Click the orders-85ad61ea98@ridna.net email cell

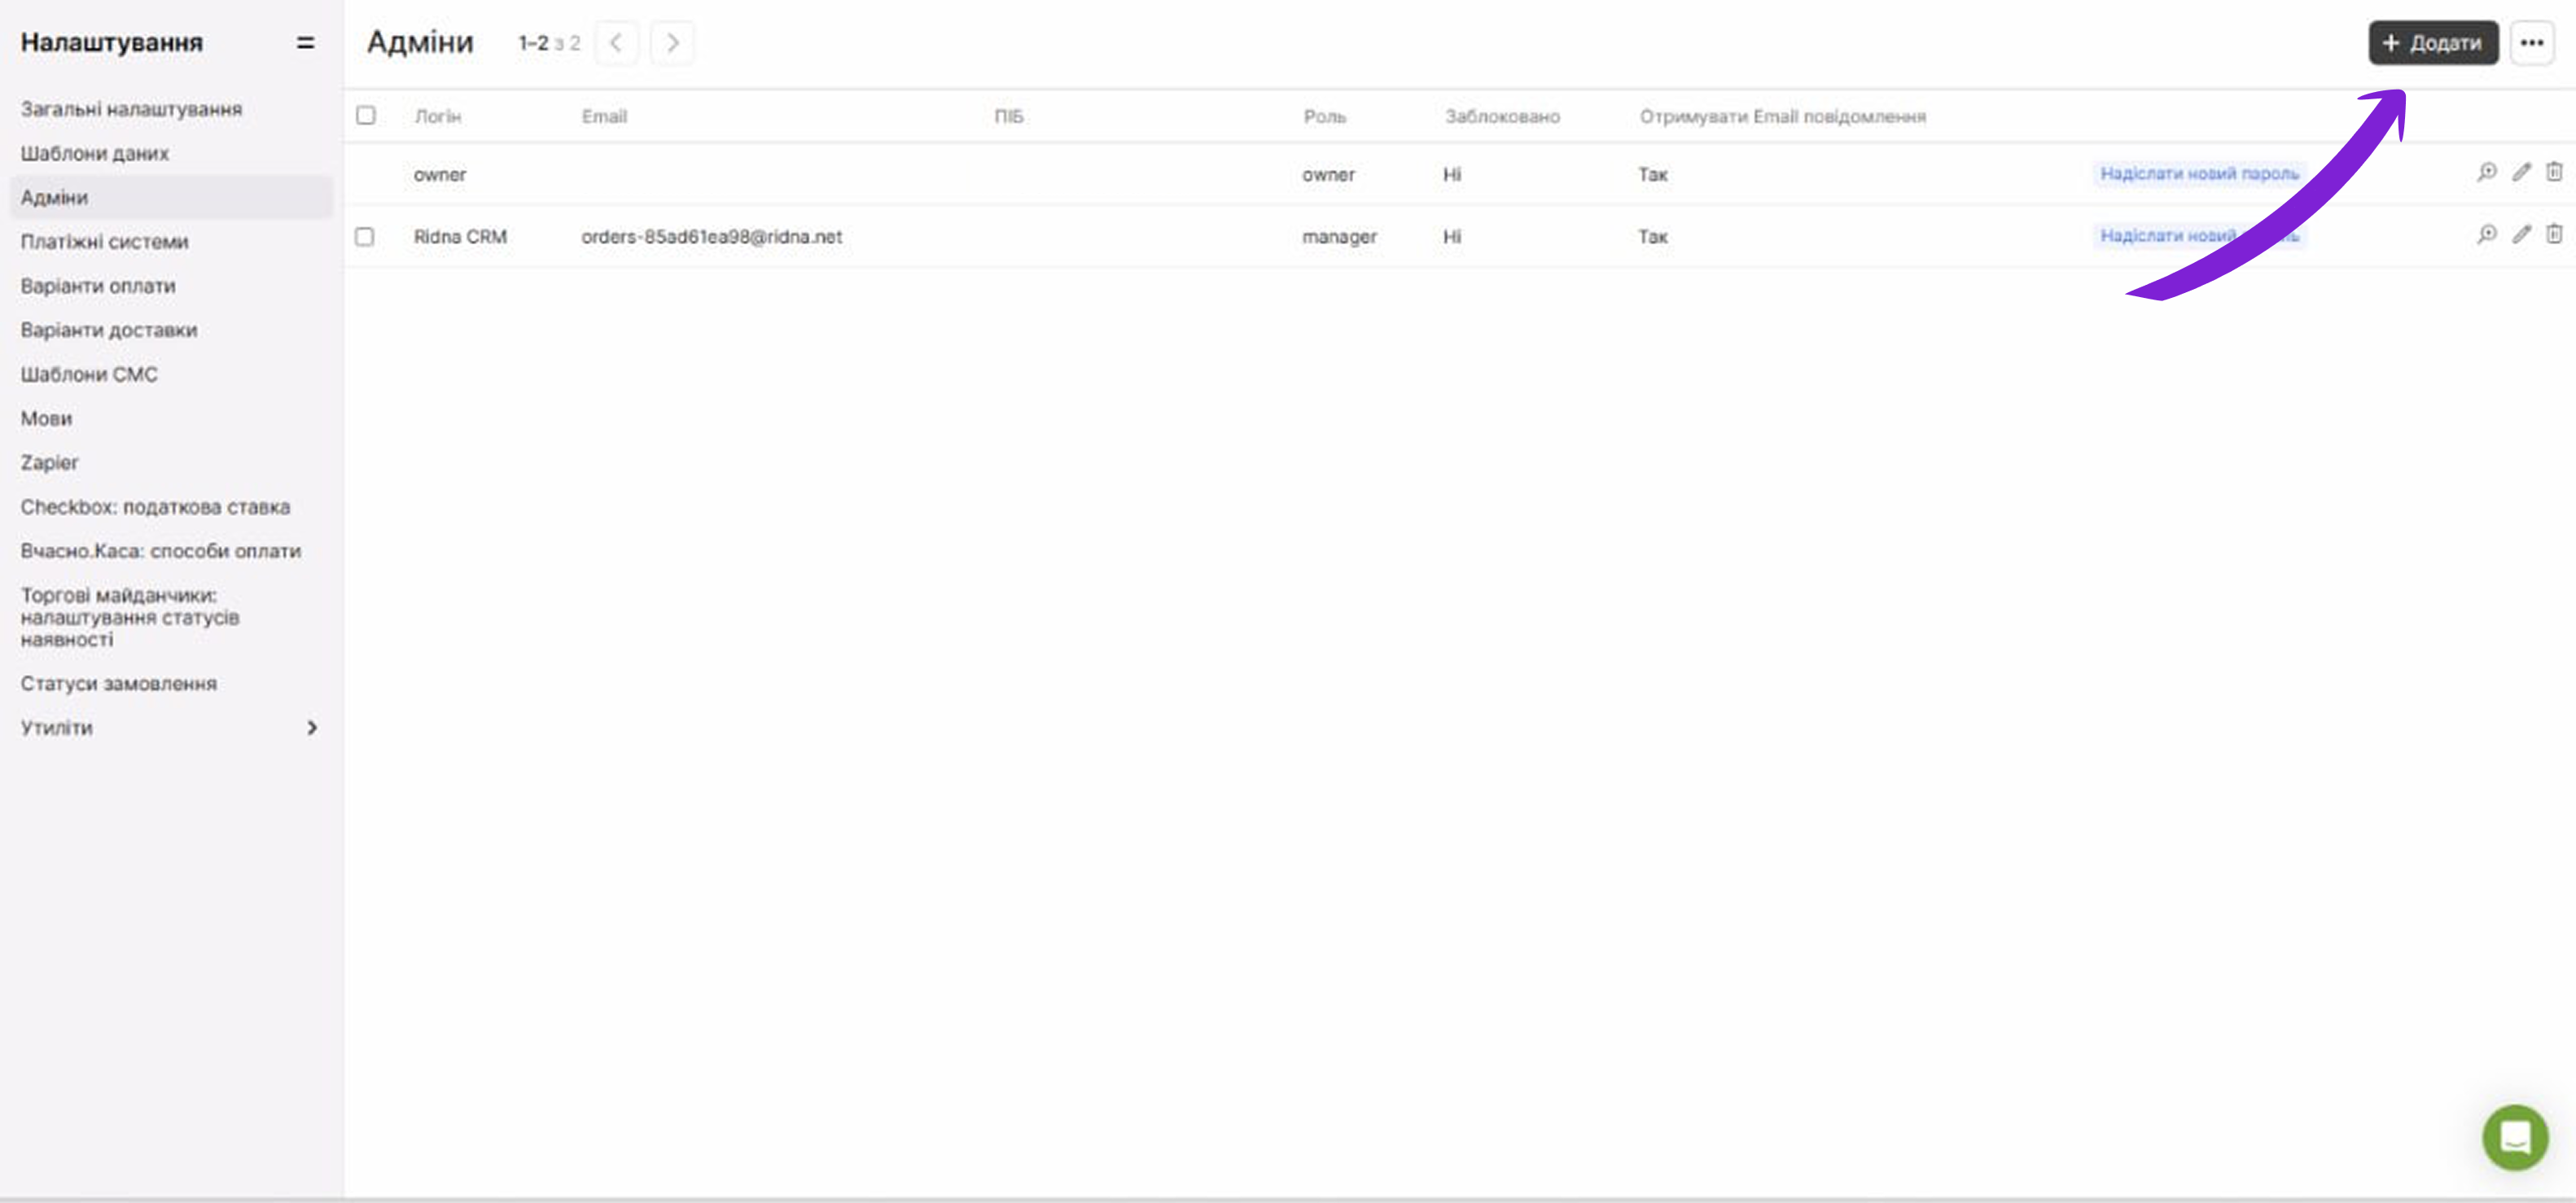click(x=711, y=237)
